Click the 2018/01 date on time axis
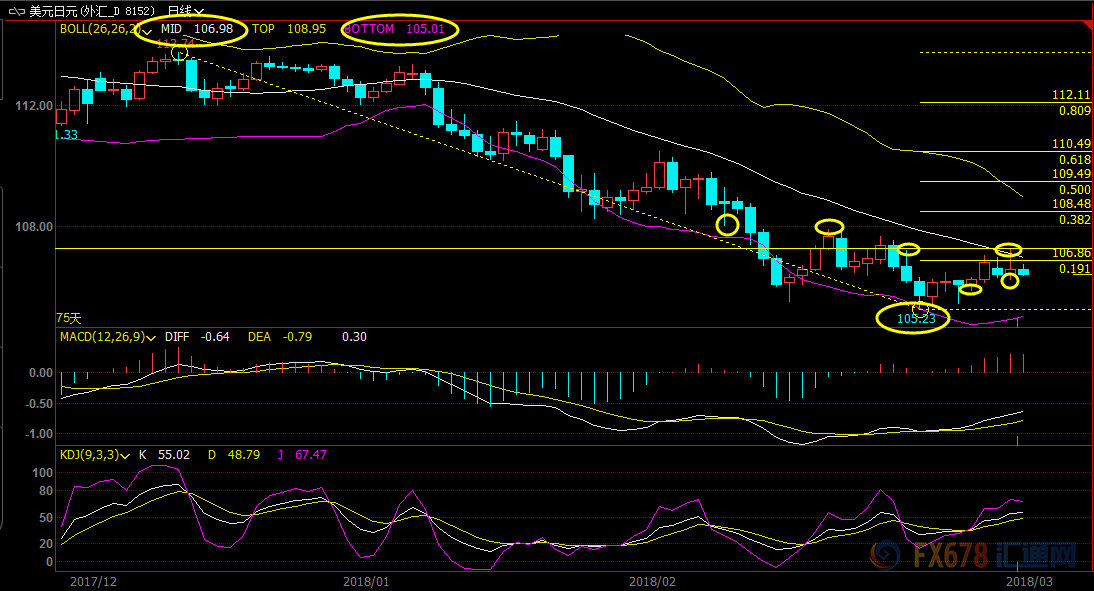Screen dimensions: 1094x591 366,581
